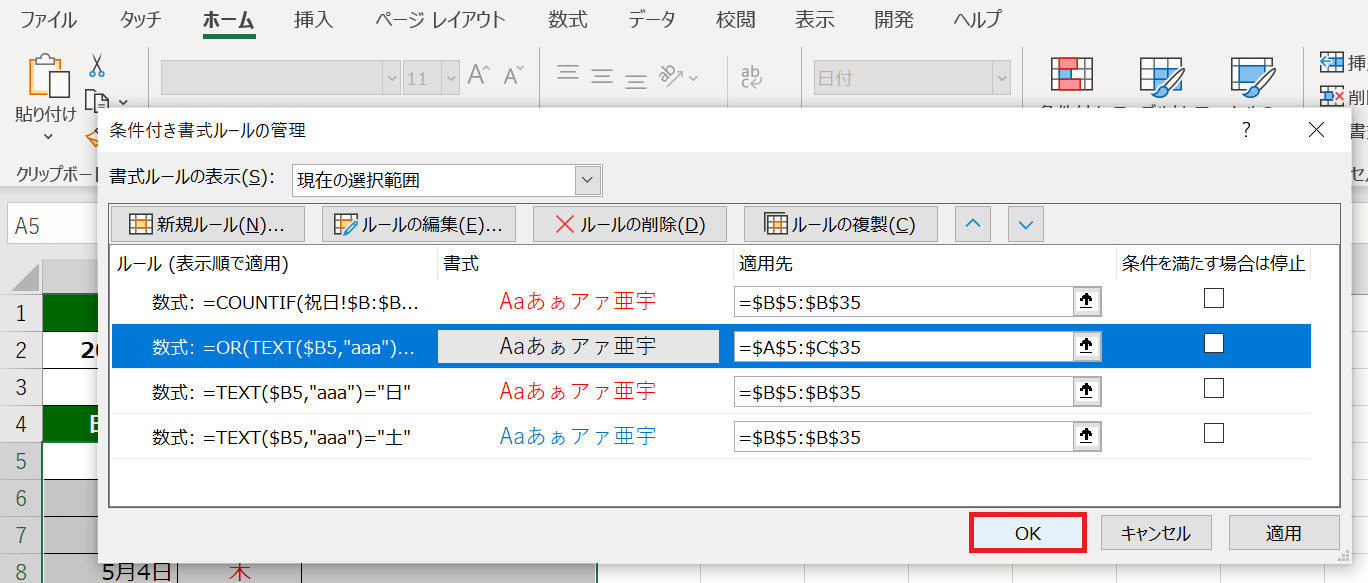This screenshot has height=583, width=1368.
Task: Expand the font size dropdown
Action: tap(450, 78)
